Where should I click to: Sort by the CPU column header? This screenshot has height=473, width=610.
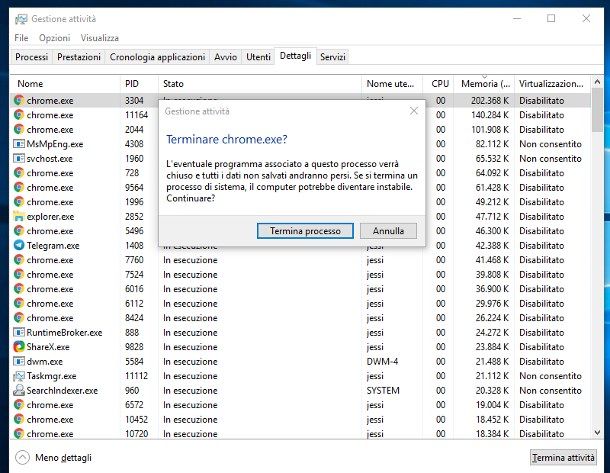point(438,84)
